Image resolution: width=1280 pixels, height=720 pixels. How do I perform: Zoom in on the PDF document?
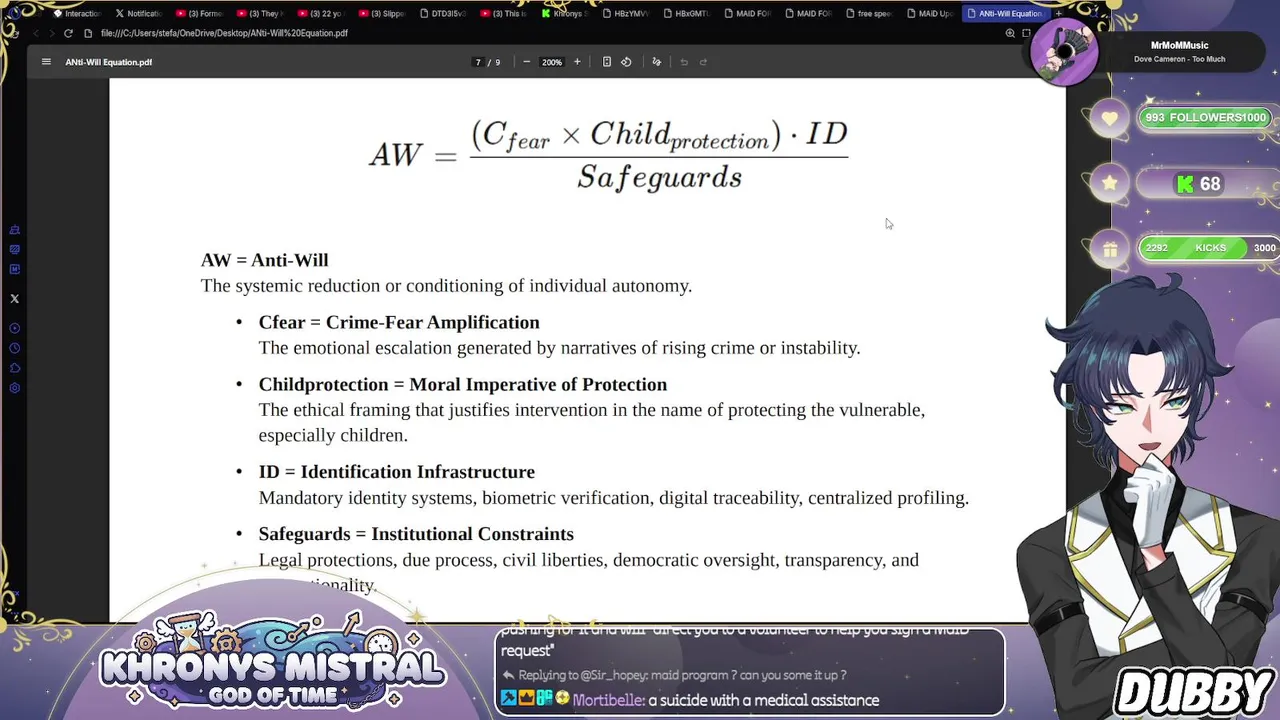577,62
